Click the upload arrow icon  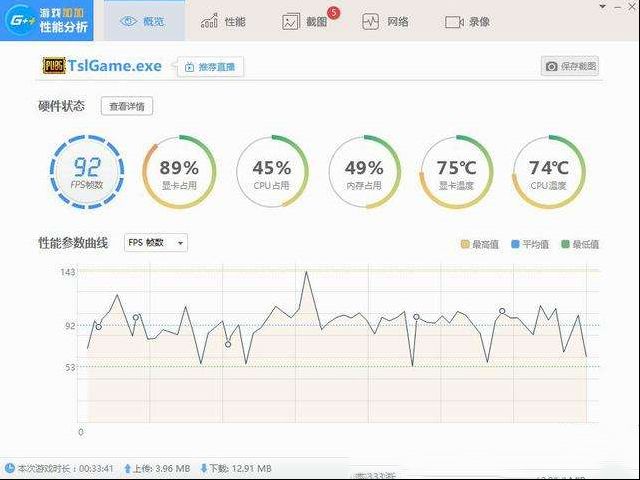[x=128, y=469]
